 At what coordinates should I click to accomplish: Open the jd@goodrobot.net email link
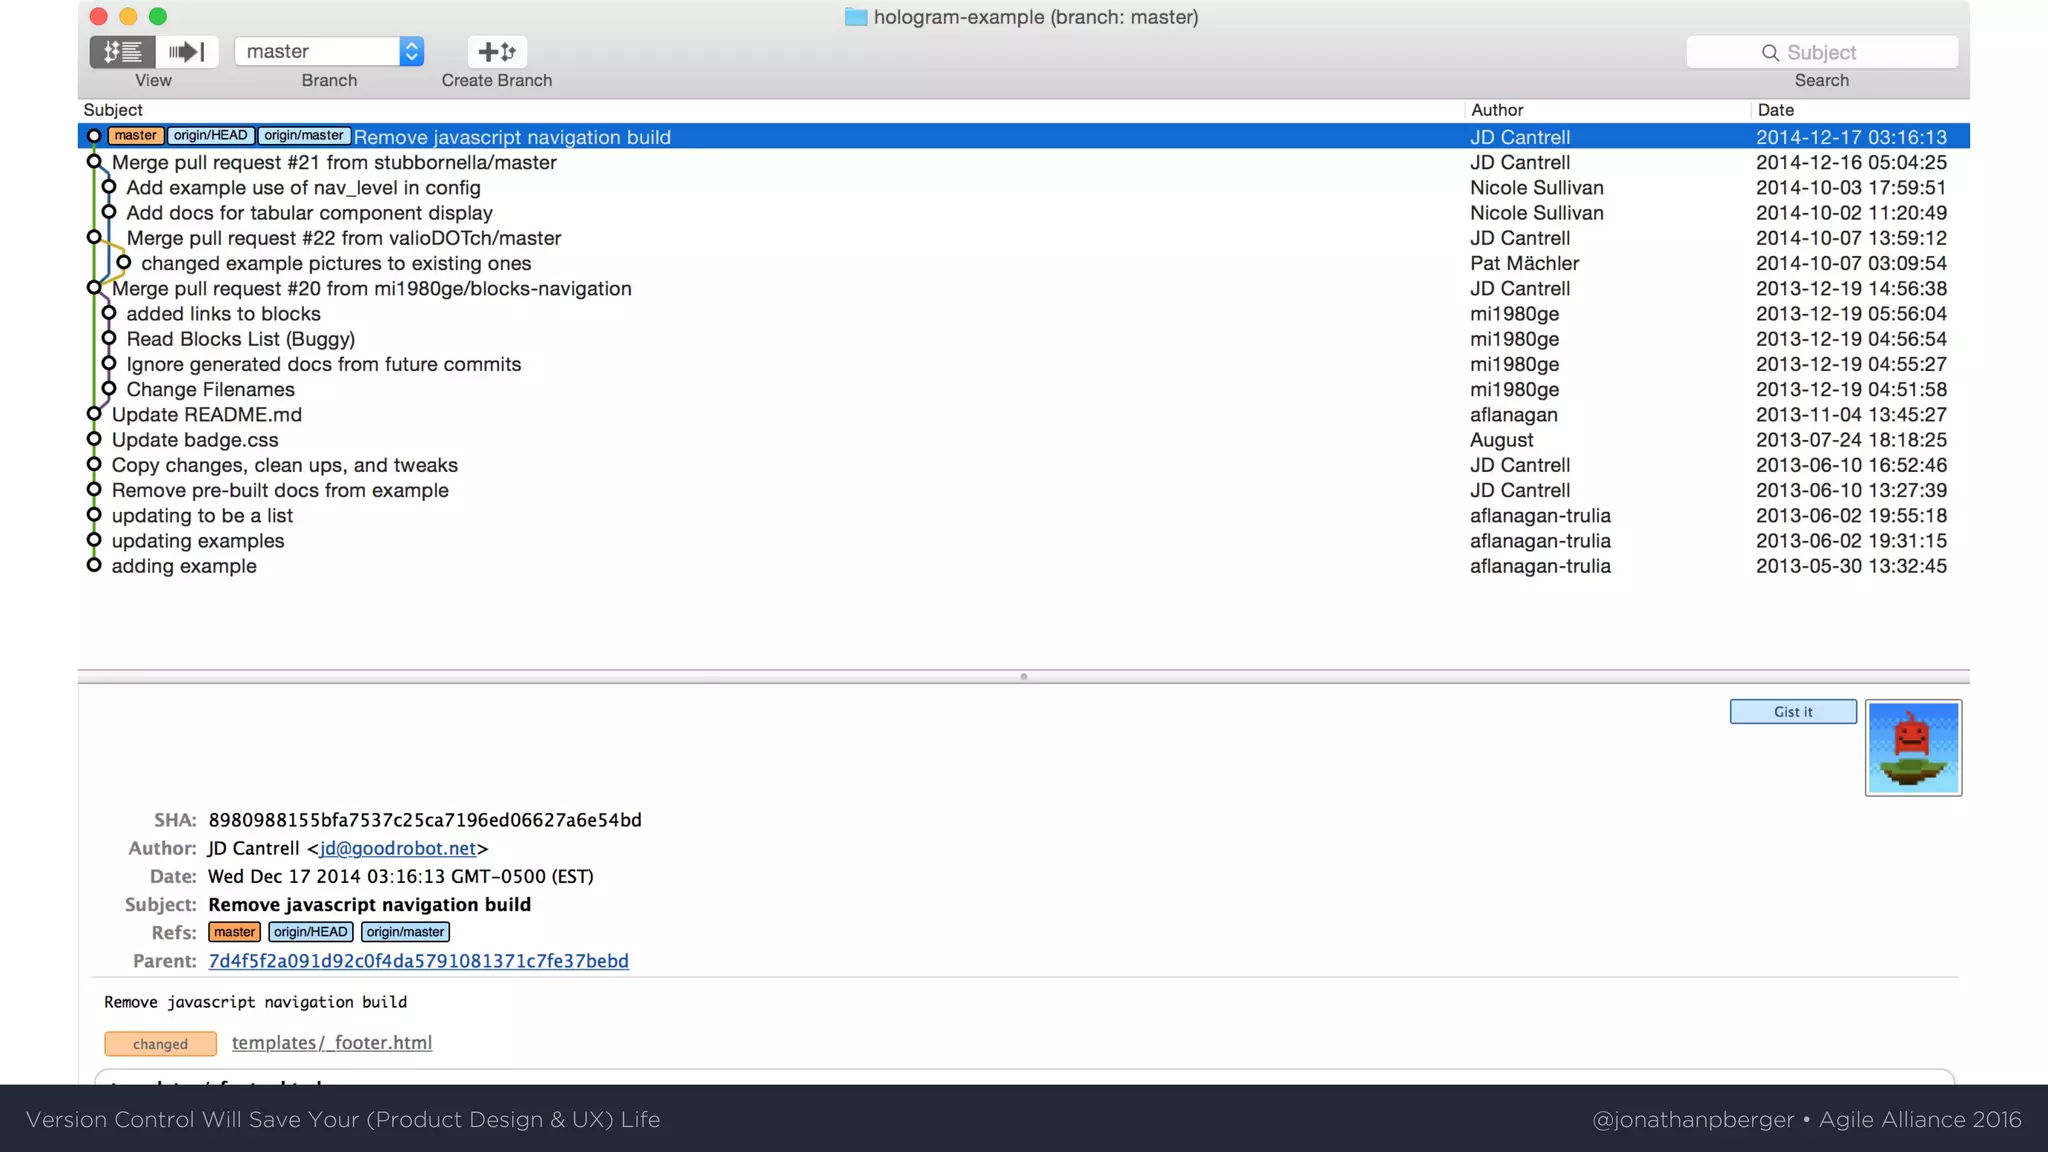398,848
